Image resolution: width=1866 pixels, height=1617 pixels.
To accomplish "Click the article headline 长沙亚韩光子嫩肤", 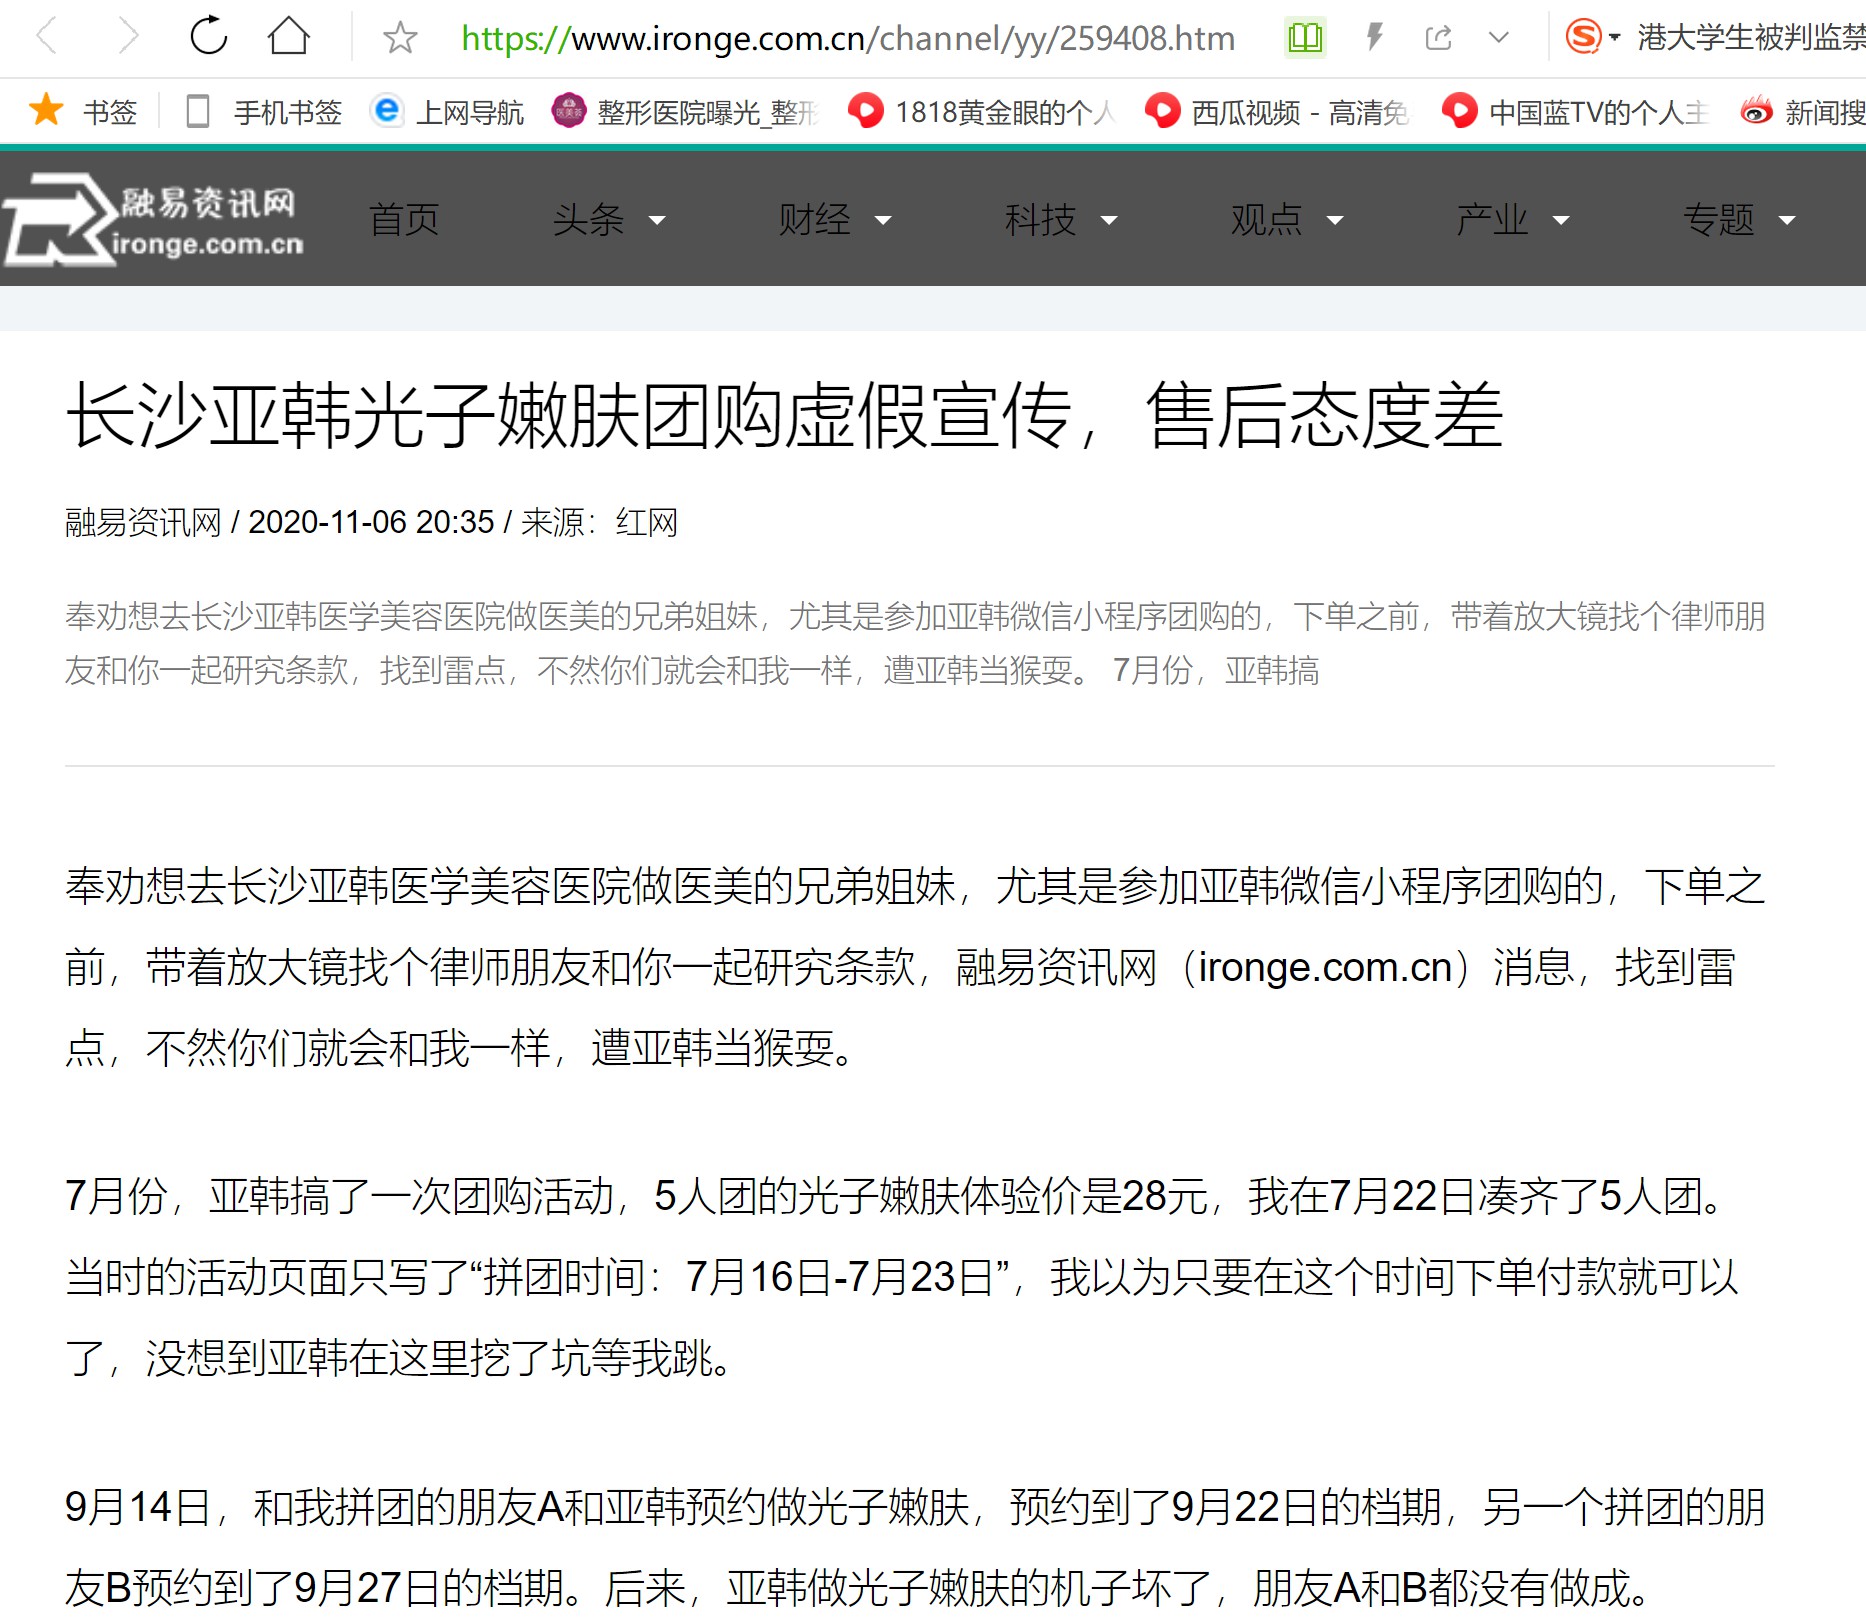I will click(x=784, y=415).
